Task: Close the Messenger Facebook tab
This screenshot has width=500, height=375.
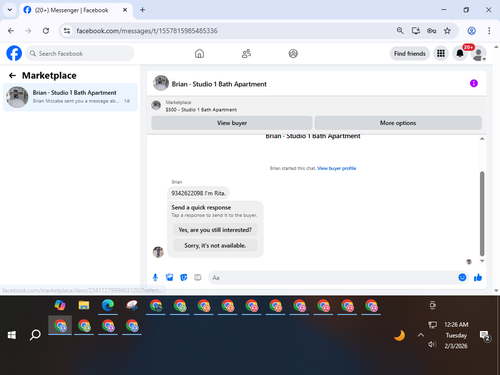Action: pos(125,10)
